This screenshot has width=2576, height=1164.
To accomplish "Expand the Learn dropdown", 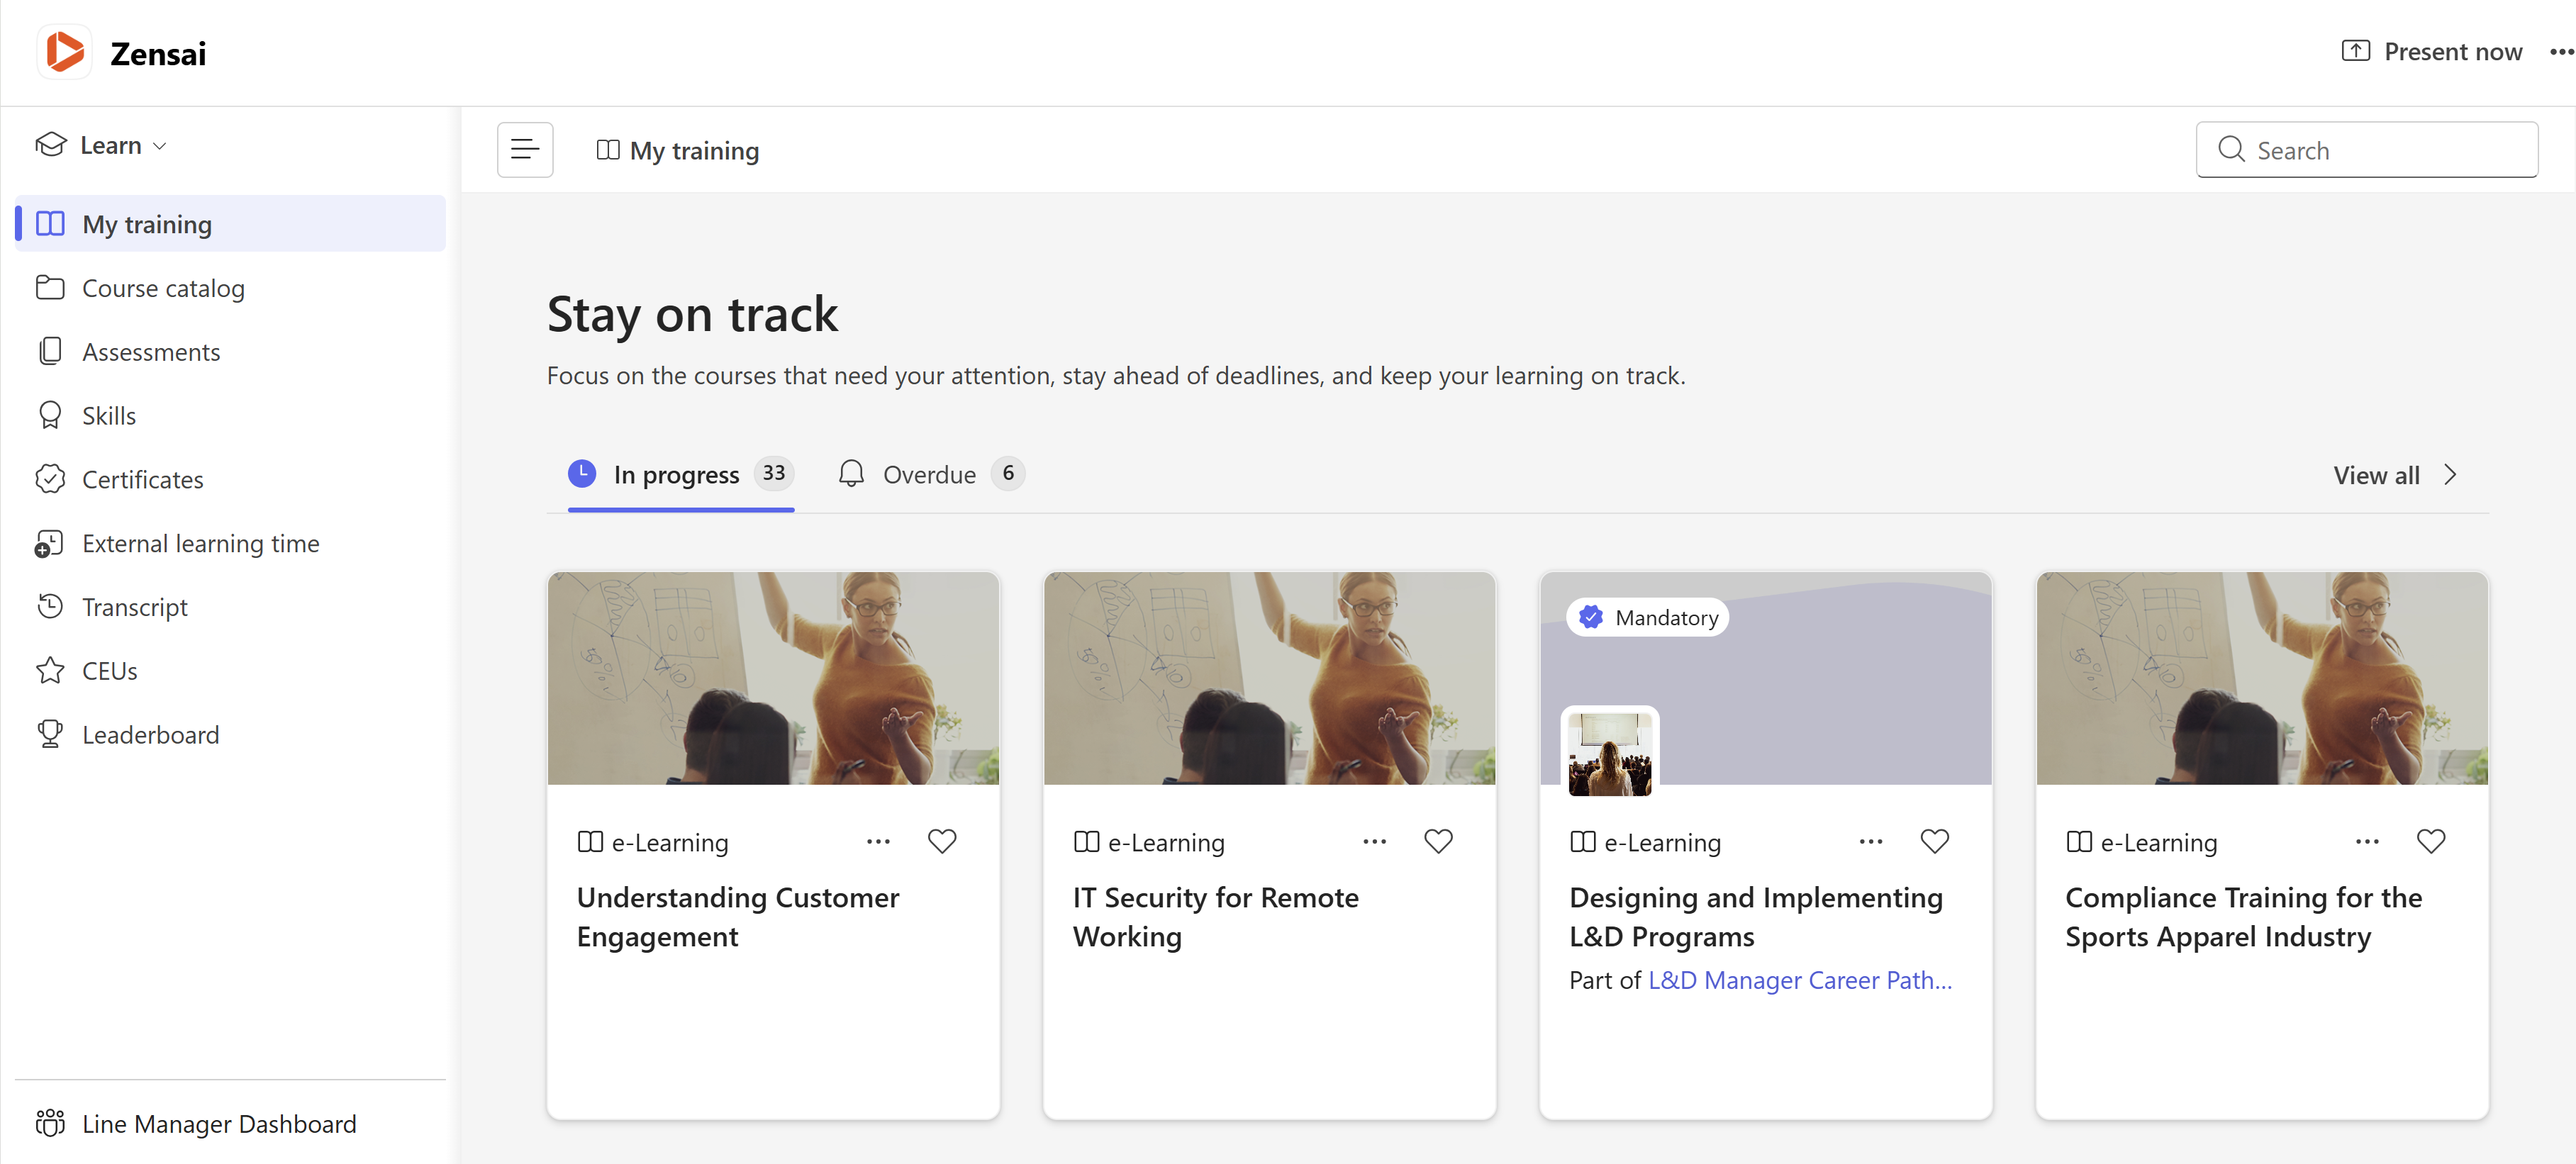I will pyautogui.click(x=101, y=146).
